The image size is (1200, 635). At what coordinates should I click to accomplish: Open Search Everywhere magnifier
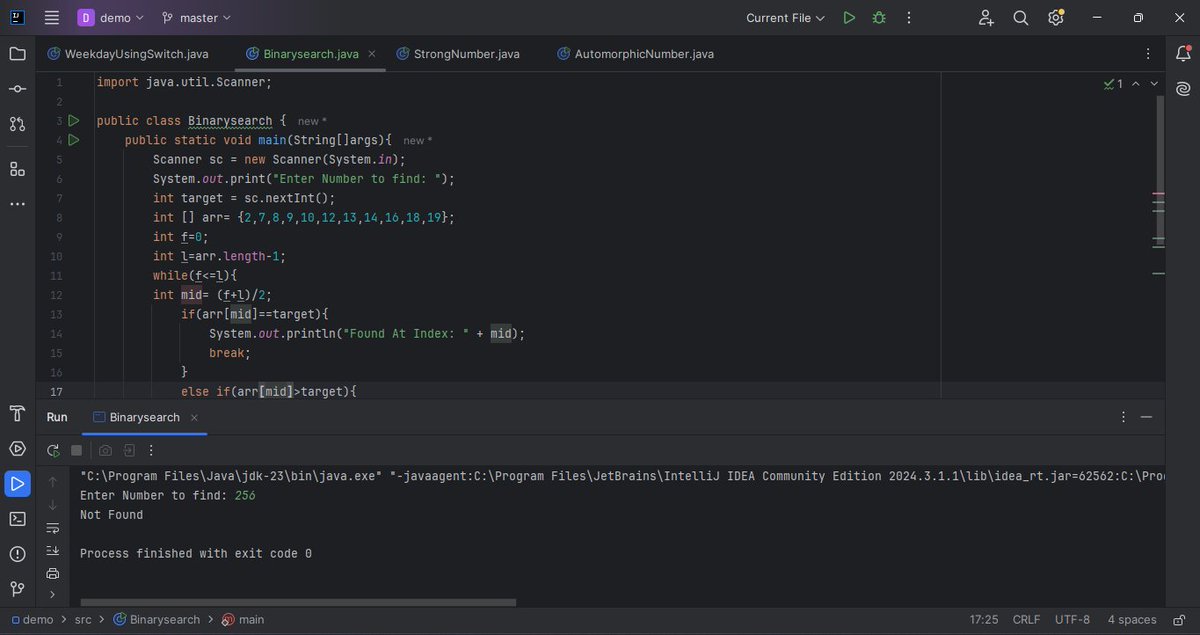tap(1021, 18)
